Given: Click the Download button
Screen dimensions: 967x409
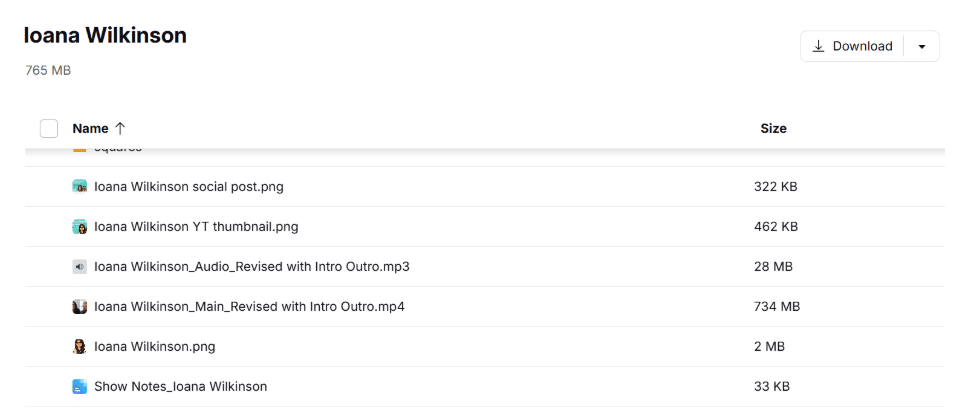Looking at the screenshot, I should (x=852, y=46).
